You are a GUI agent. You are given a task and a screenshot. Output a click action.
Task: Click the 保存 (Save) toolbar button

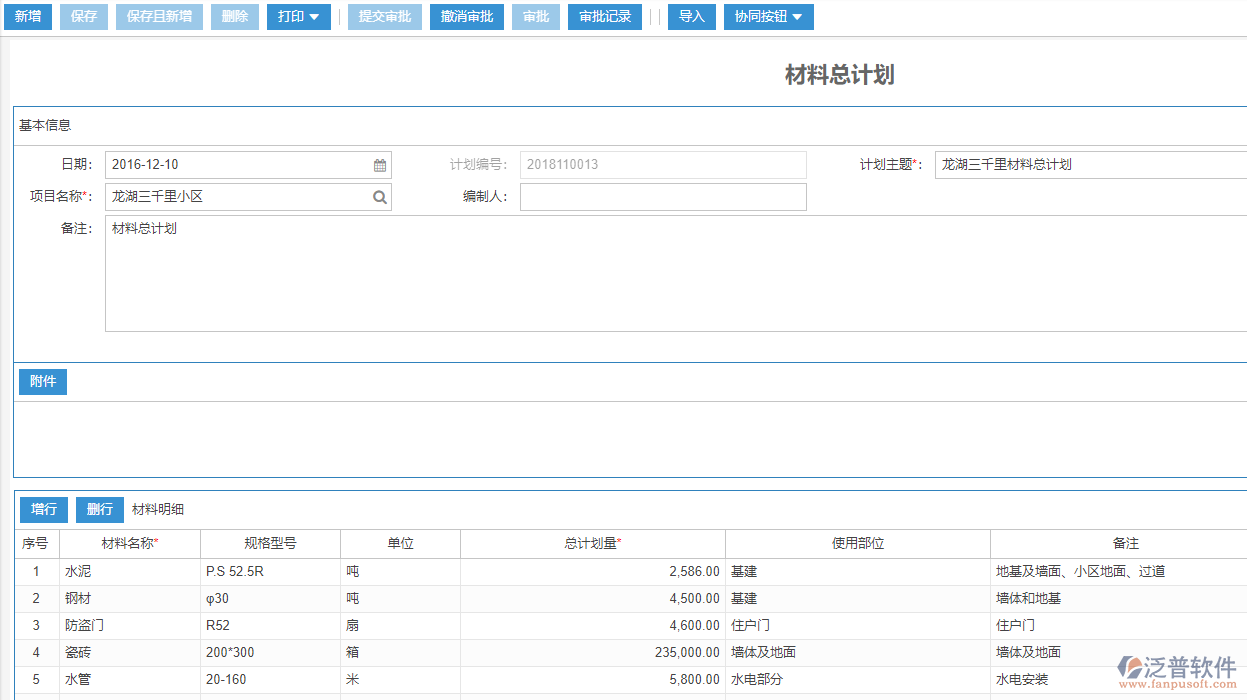click(x=83, y=16)
